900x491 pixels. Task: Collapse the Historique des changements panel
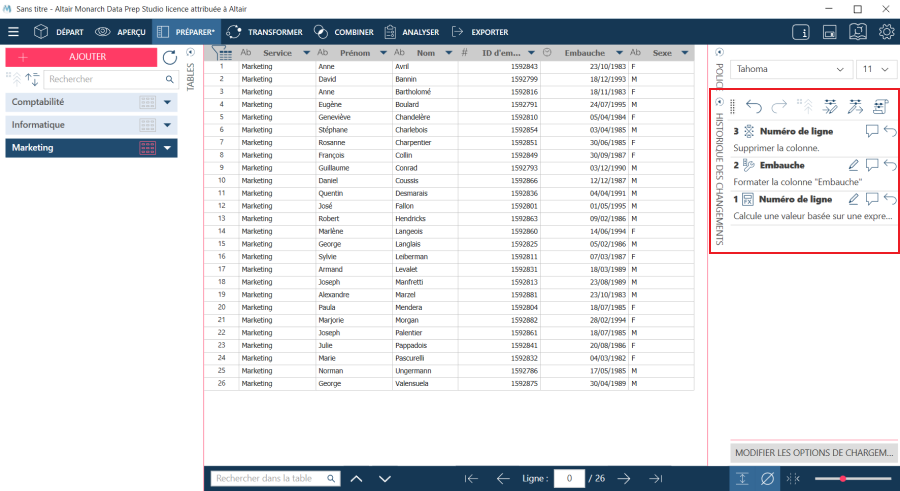tap(719, 102)
